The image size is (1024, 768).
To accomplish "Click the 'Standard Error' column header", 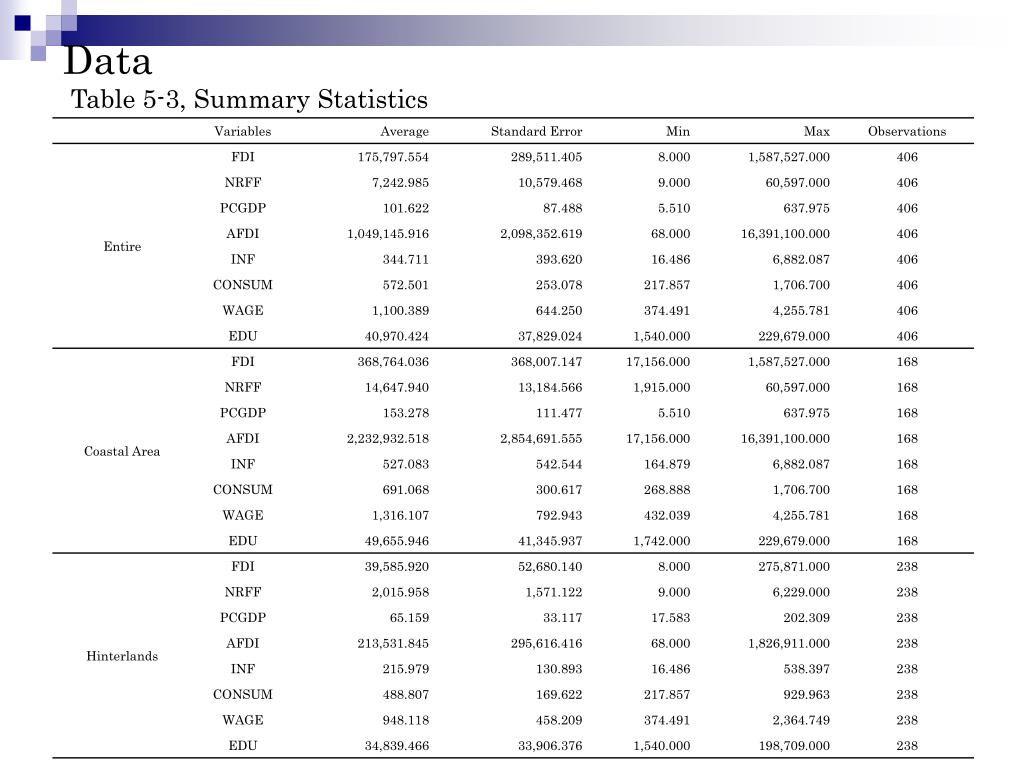I will click(x=536, y=131).
